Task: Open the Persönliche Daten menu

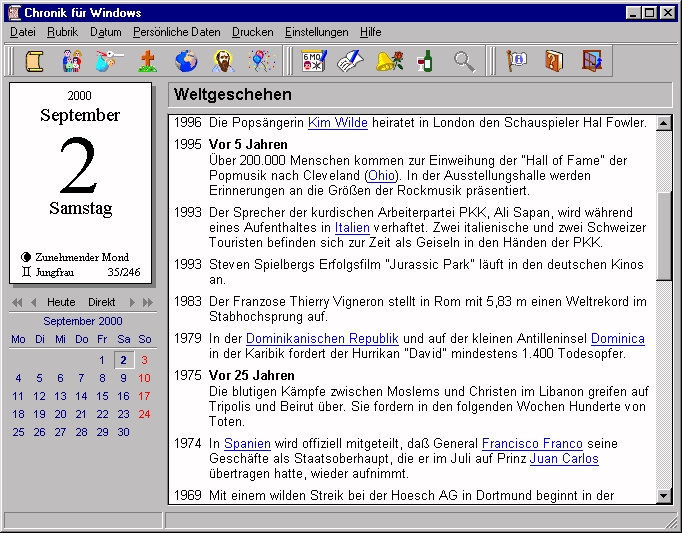Action: point(177,32)
